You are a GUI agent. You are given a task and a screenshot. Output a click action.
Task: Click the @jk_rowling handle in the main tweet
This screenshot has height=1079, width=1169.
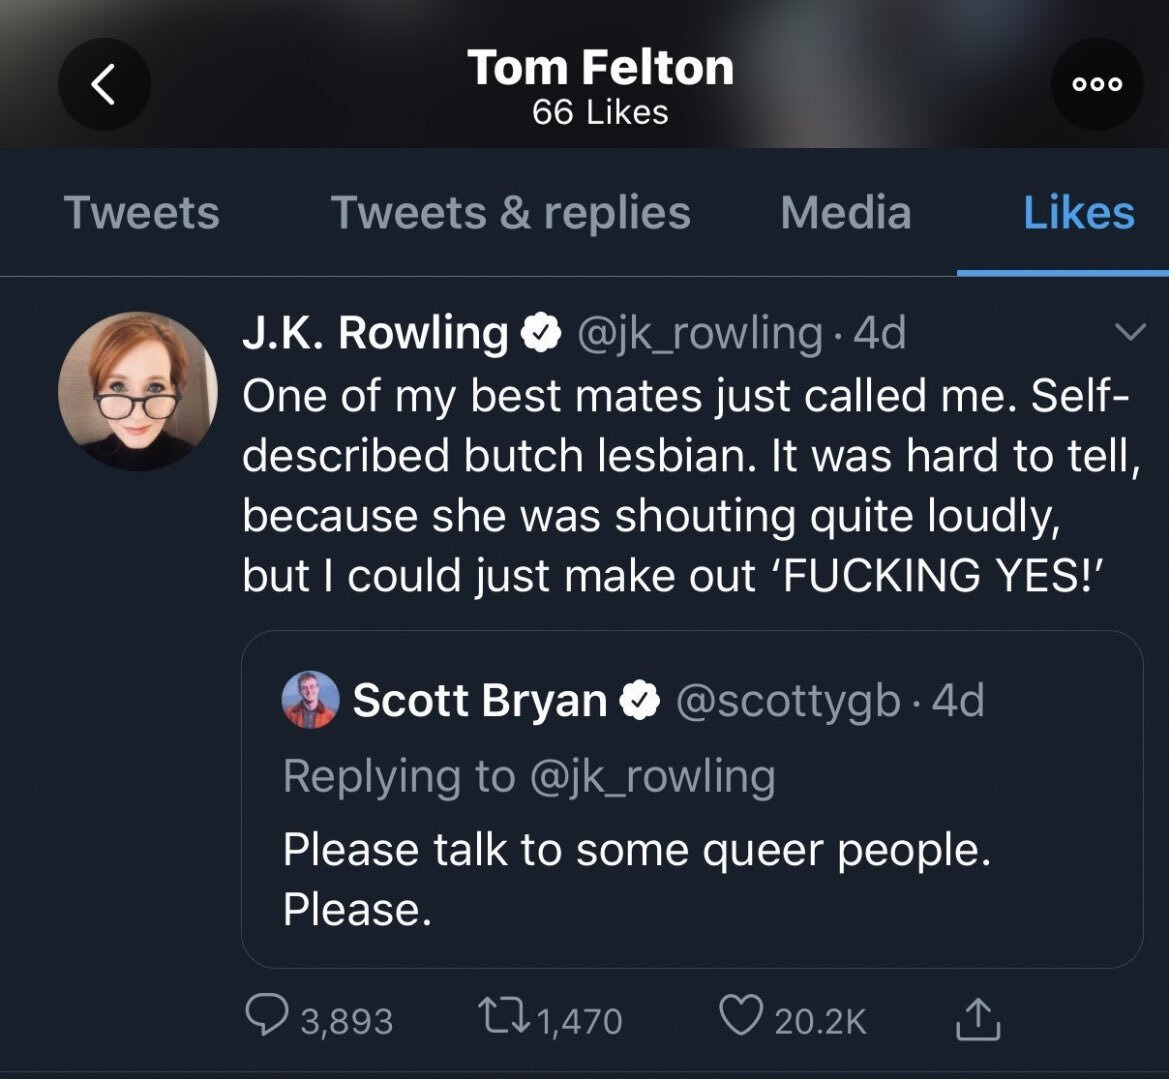700,333
